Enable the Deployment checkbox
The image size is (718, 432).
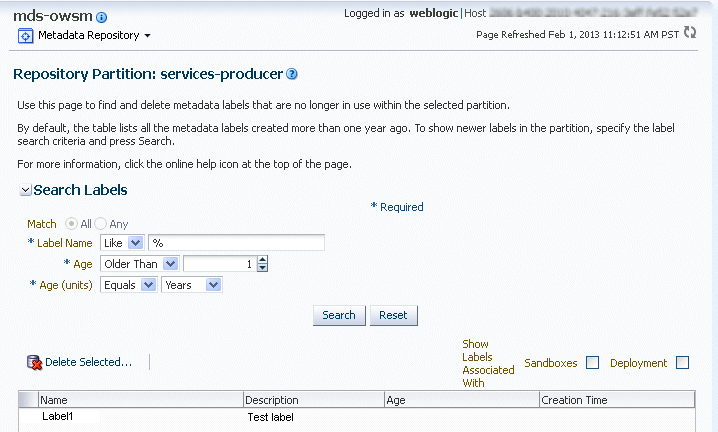click(x=682, y=363)
